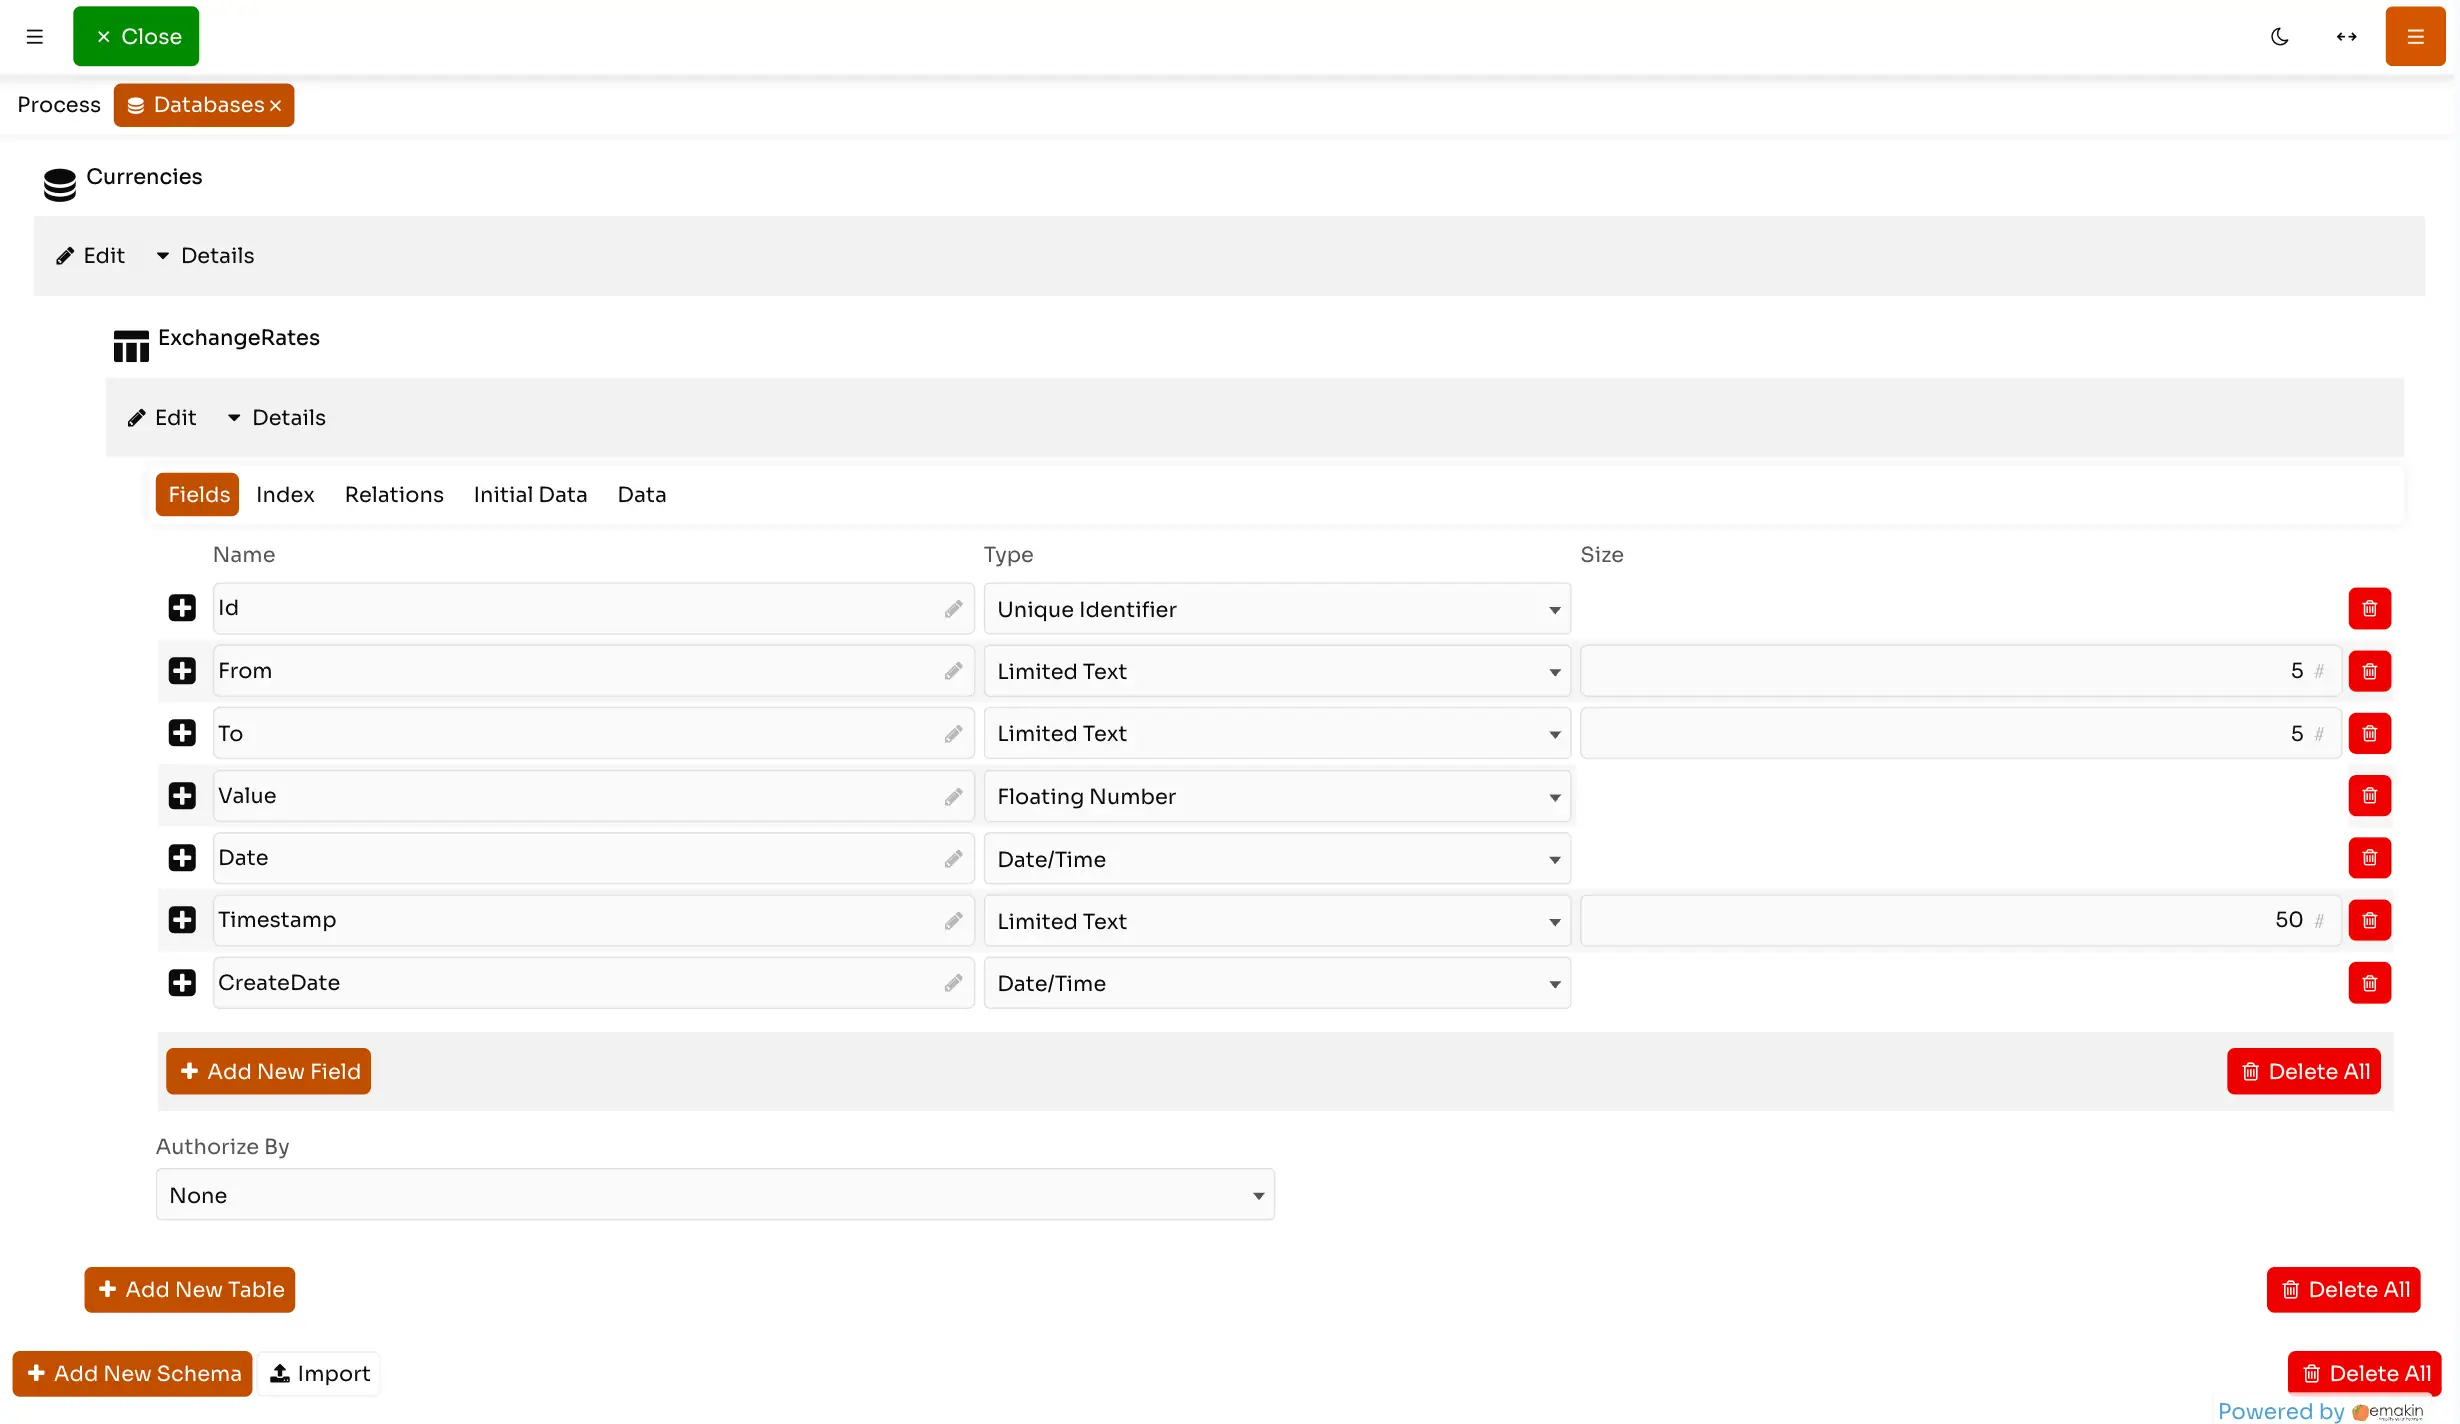
Task: Open the Authorize By dropdown
Action: coord(714,1194)
